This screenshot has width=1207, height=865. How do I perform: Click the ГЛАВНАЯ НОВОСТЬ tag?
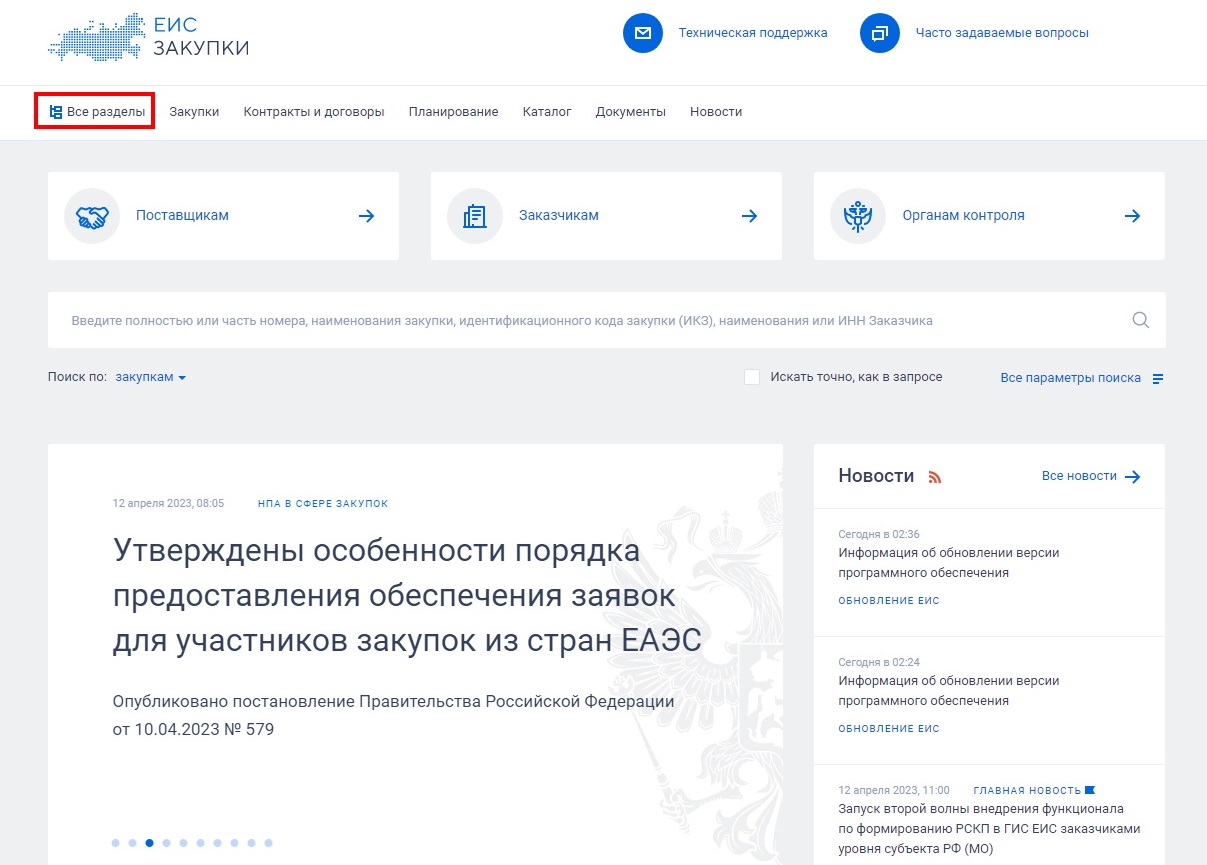[1027, 790]
